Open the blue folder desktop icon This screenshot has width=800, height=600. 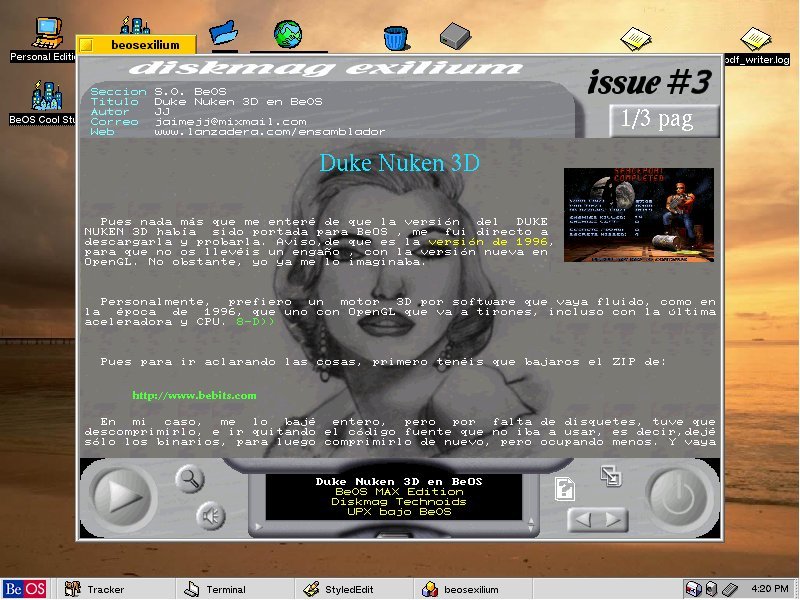[x=223, y=33]
